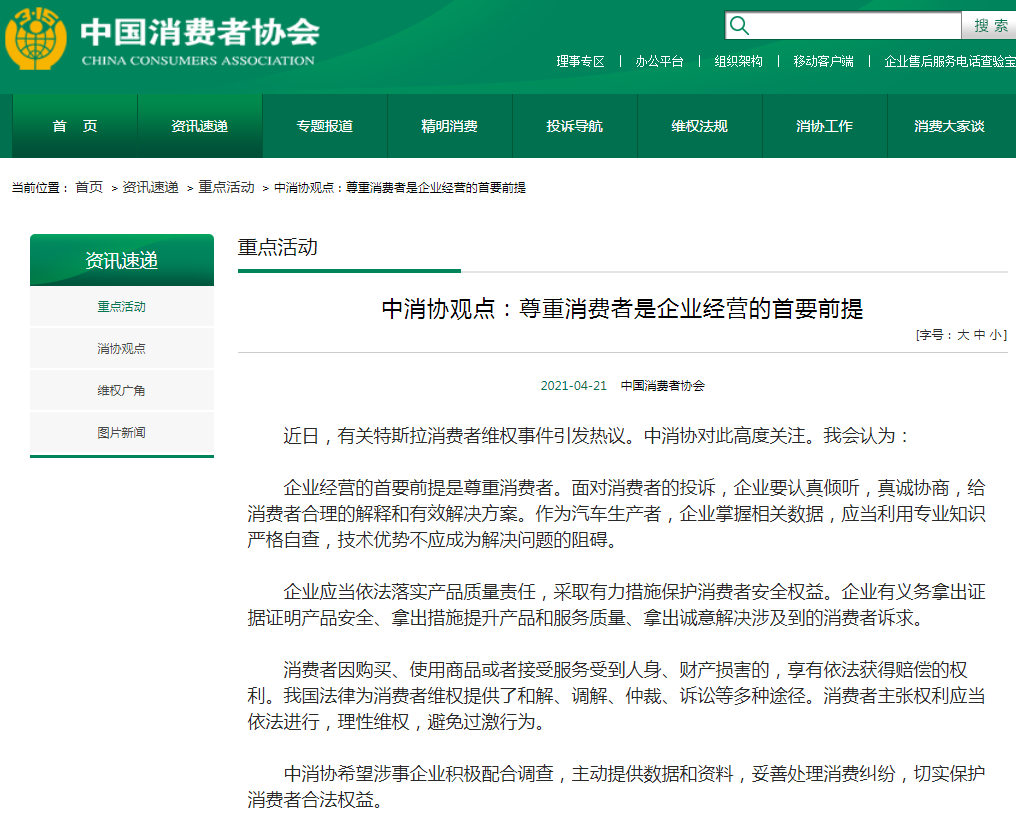The height and width of the screenshot is (813, 1016).
Task: Click the China Consumers Association logo
Action: 162,38
